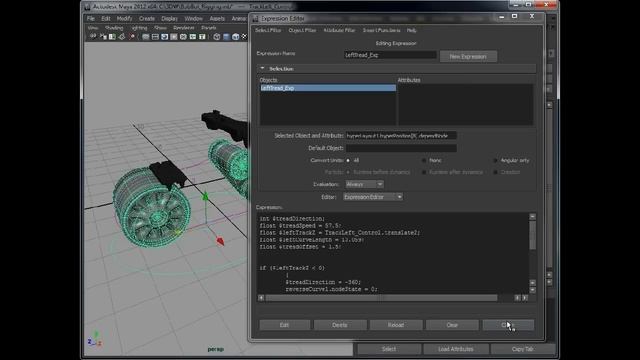
Task: Click the Image Plane icon
Action: coord(122,37)
